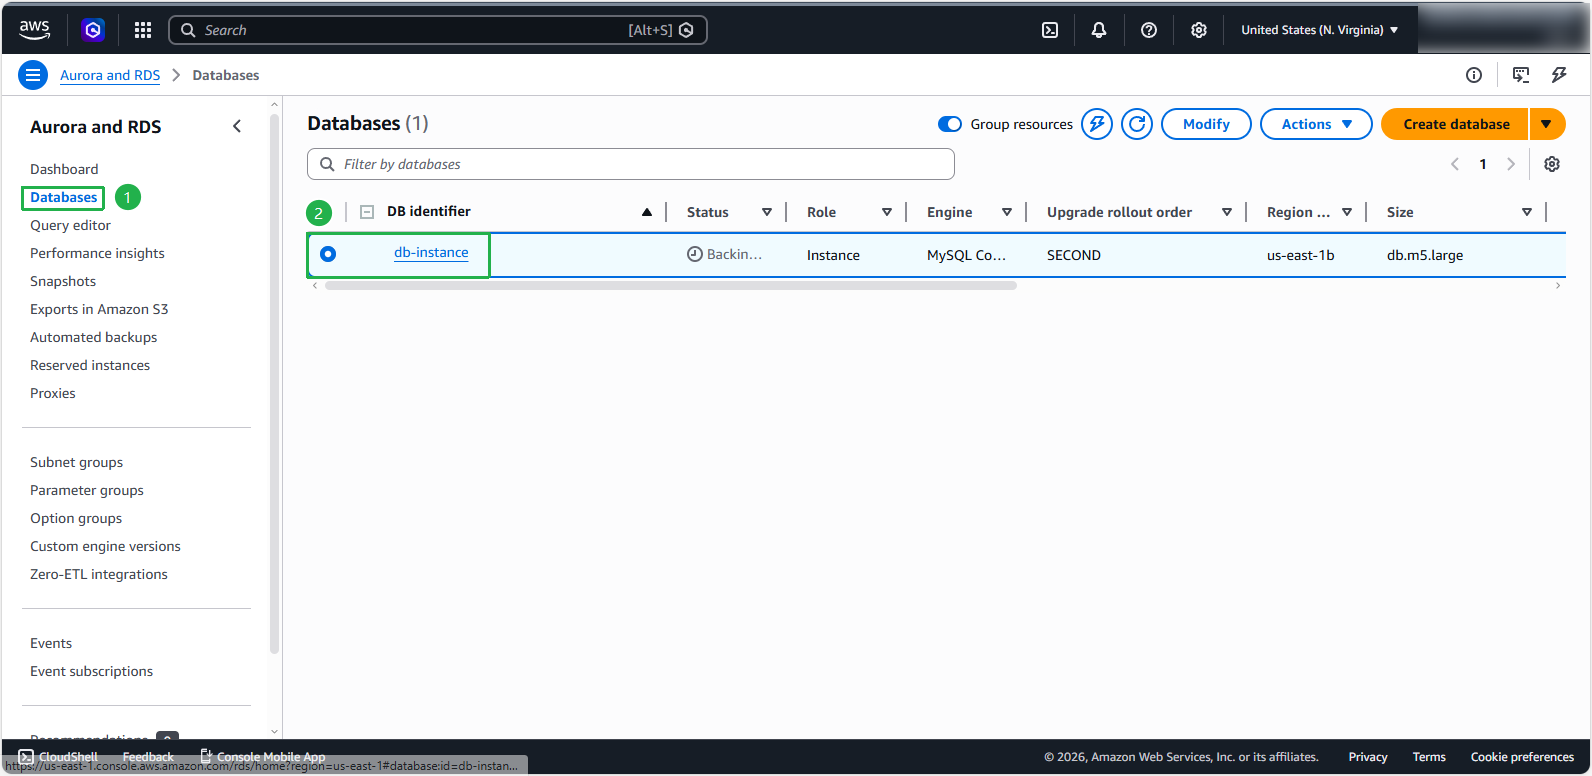Screen dimensions: 1592x776
Task: Open Parameter groups
Action: click(87, 490)
